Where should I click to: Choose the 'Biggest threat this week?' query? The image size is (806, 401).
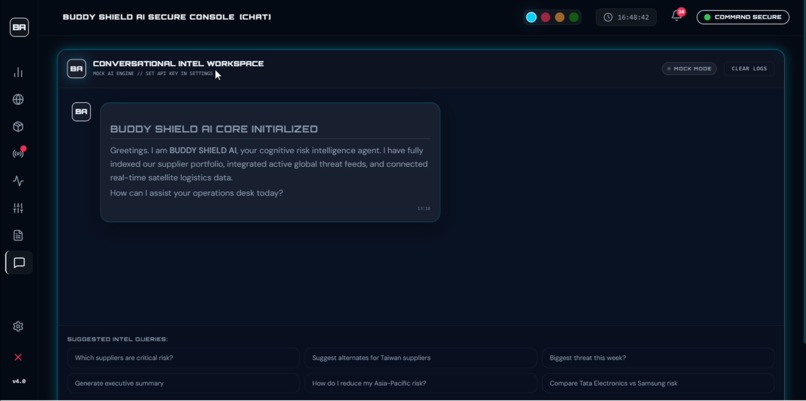click(658, 358)
